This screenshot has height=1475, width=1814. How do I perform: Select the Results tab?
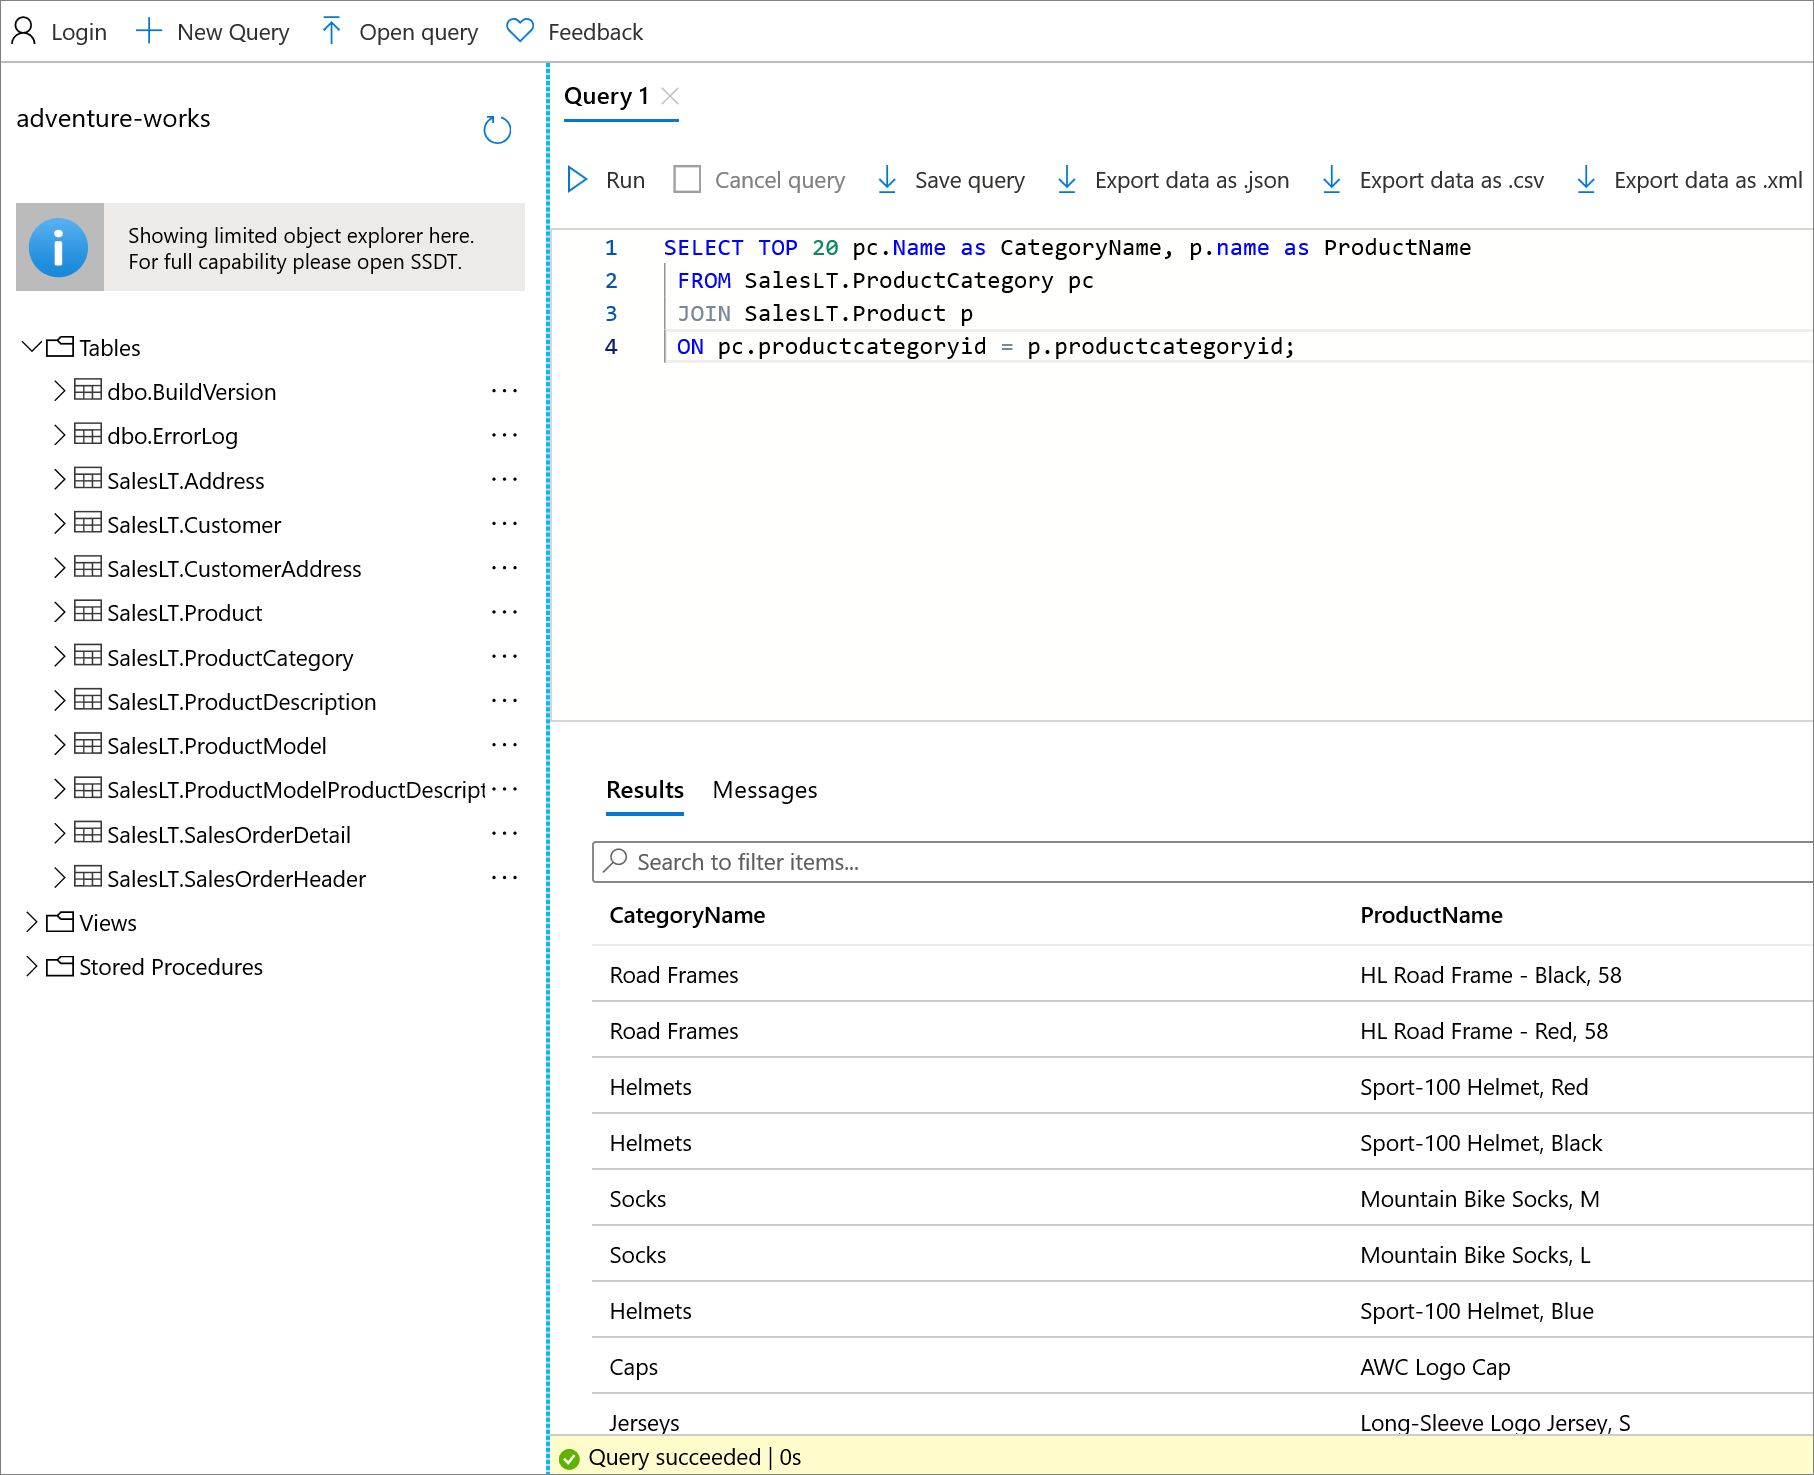point(644,790)
